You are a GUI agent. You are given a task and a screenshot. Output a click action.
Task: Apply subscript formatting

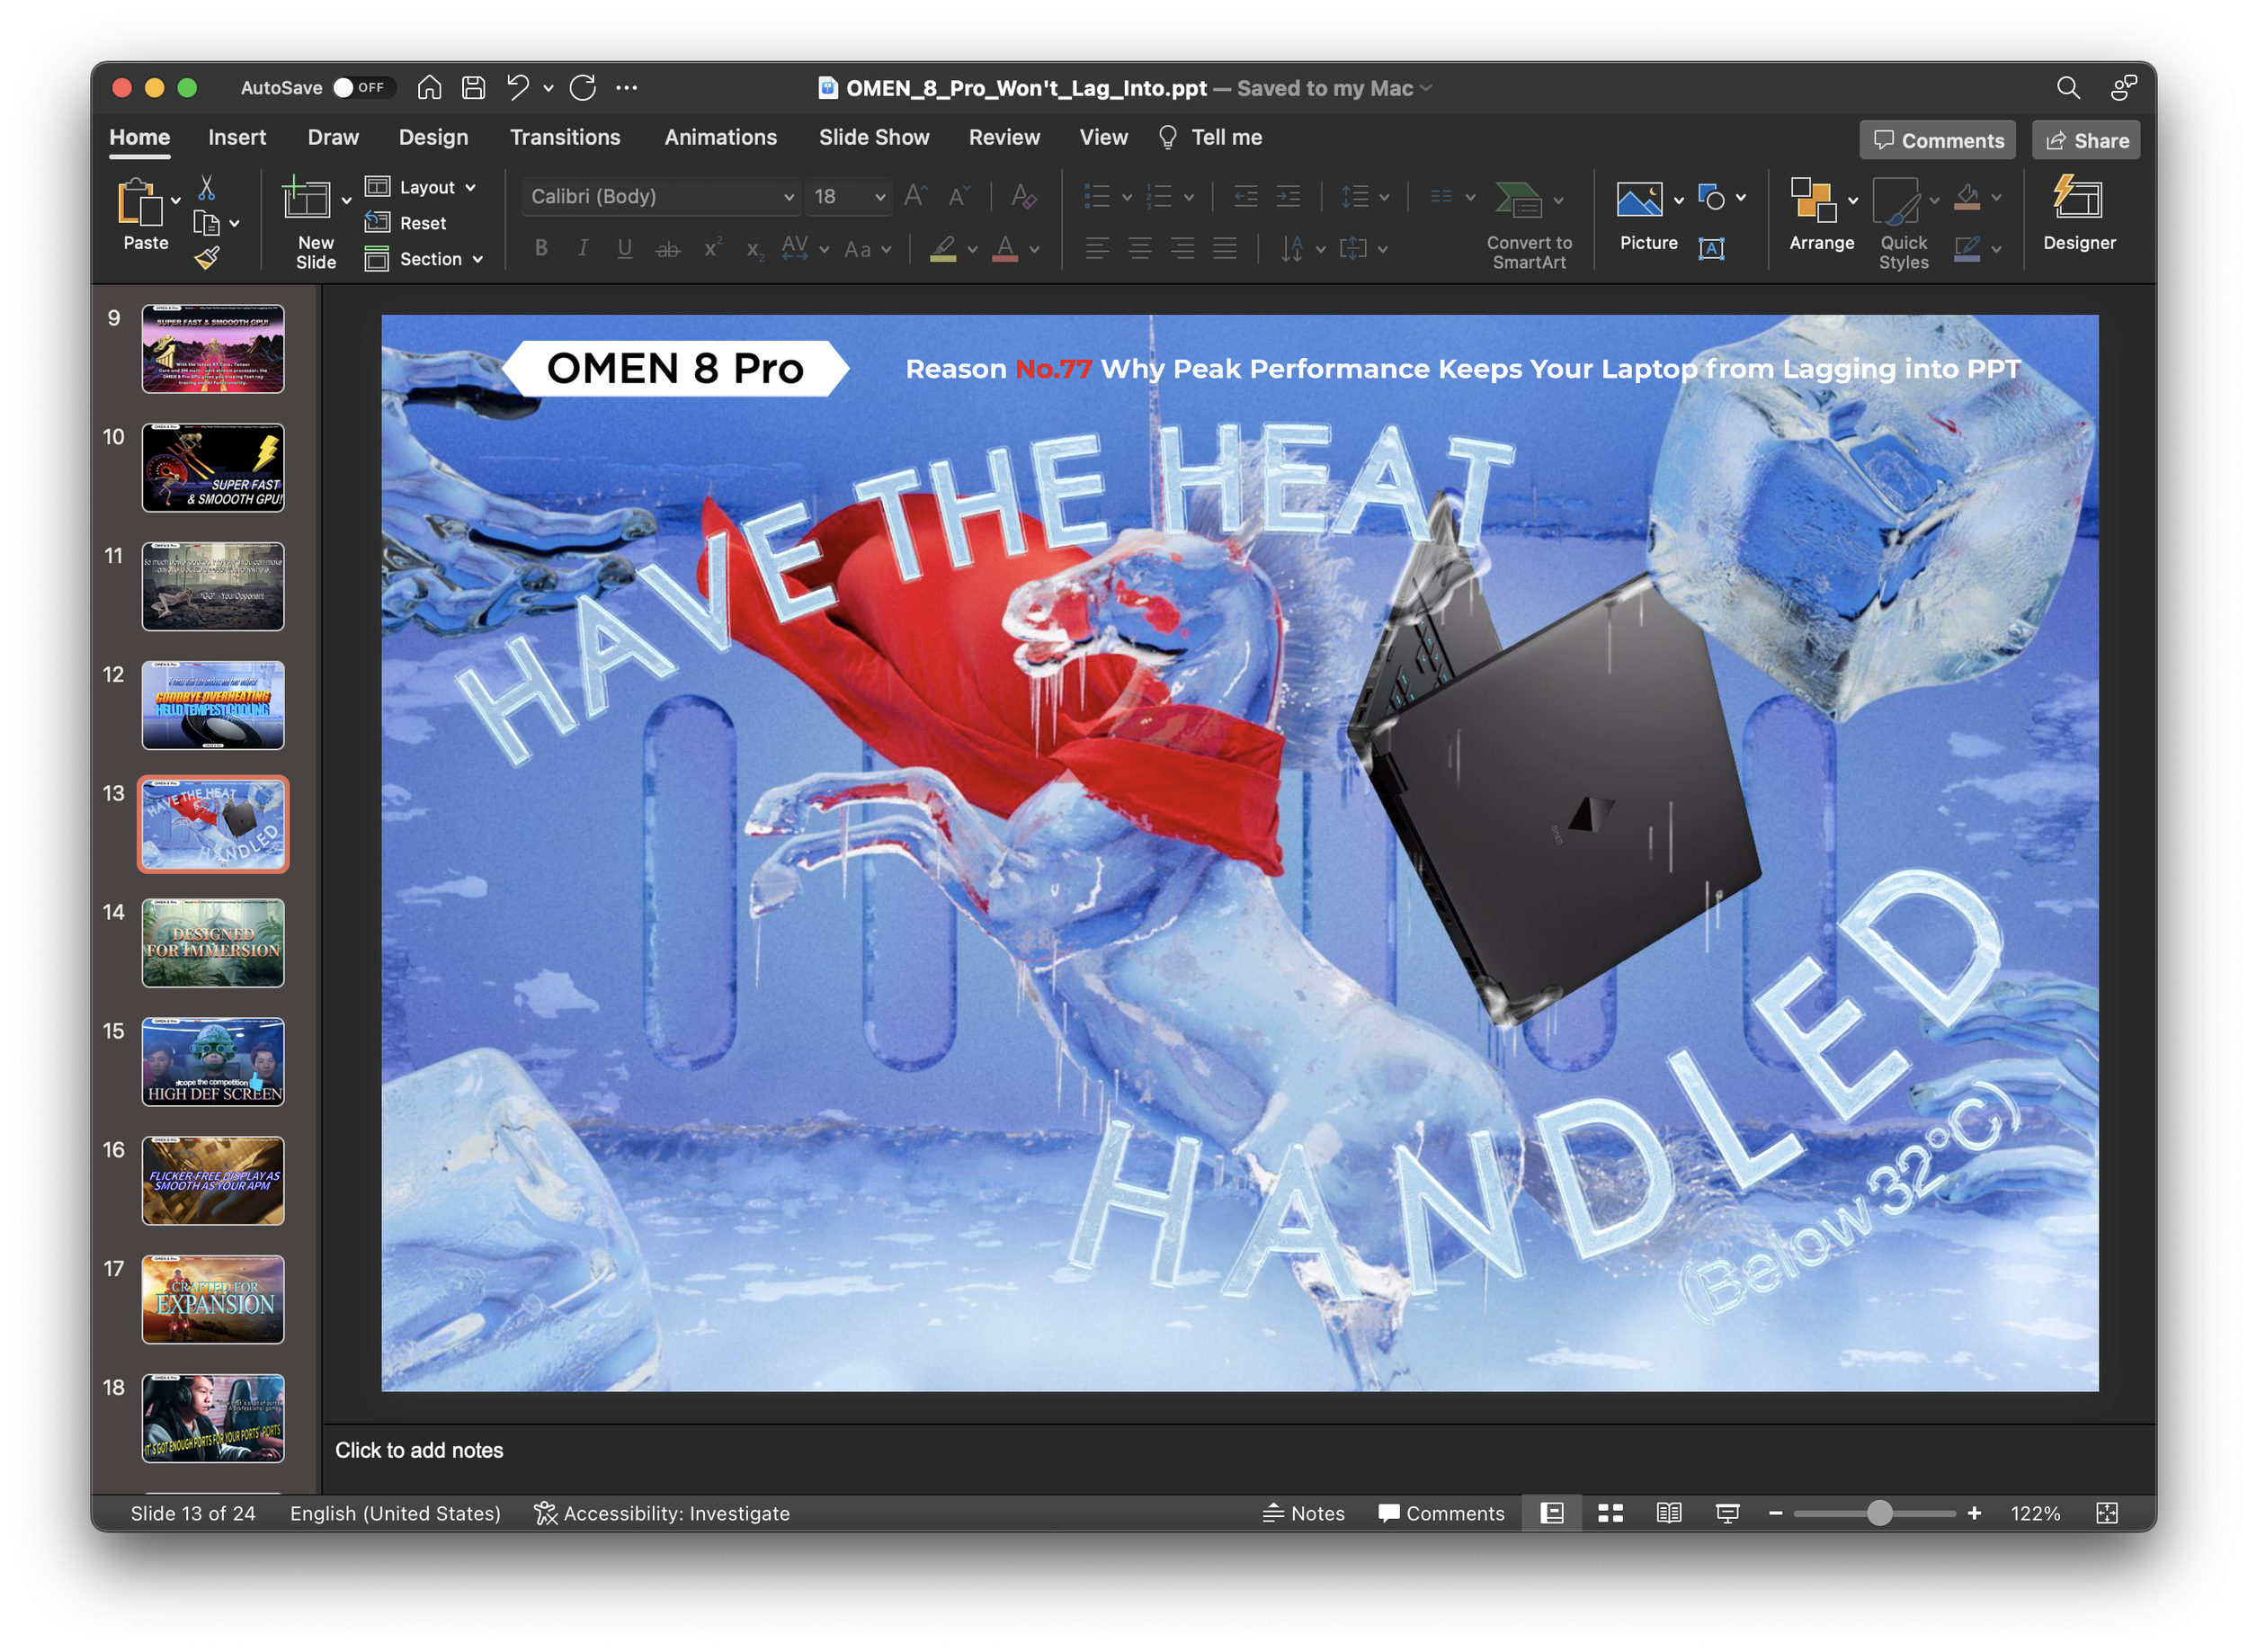click(x=755, y=249)
